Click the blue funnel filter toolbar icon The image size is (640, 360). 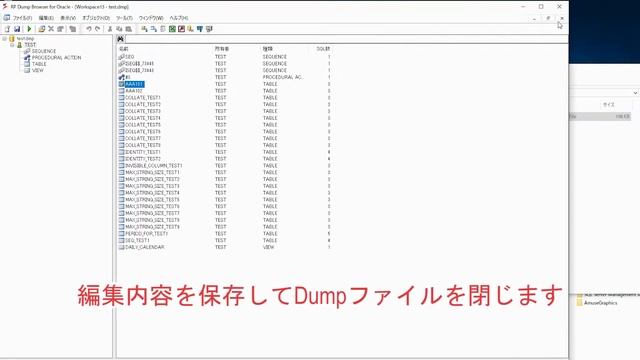[200, 29]
